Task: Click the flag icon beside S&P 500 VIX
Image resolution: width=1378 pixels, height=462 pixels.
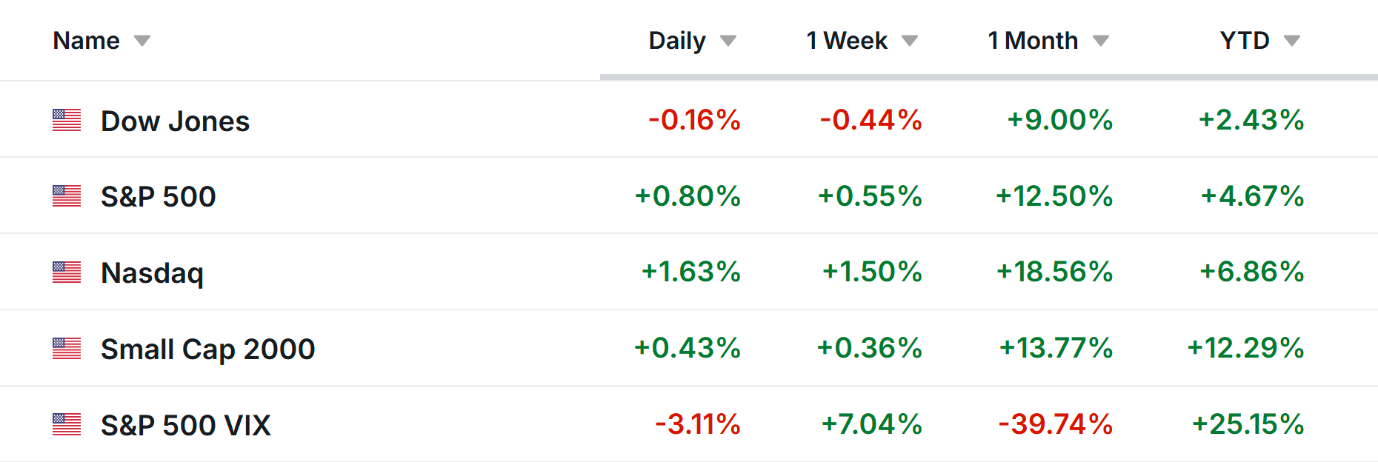Action: (66, 425)
